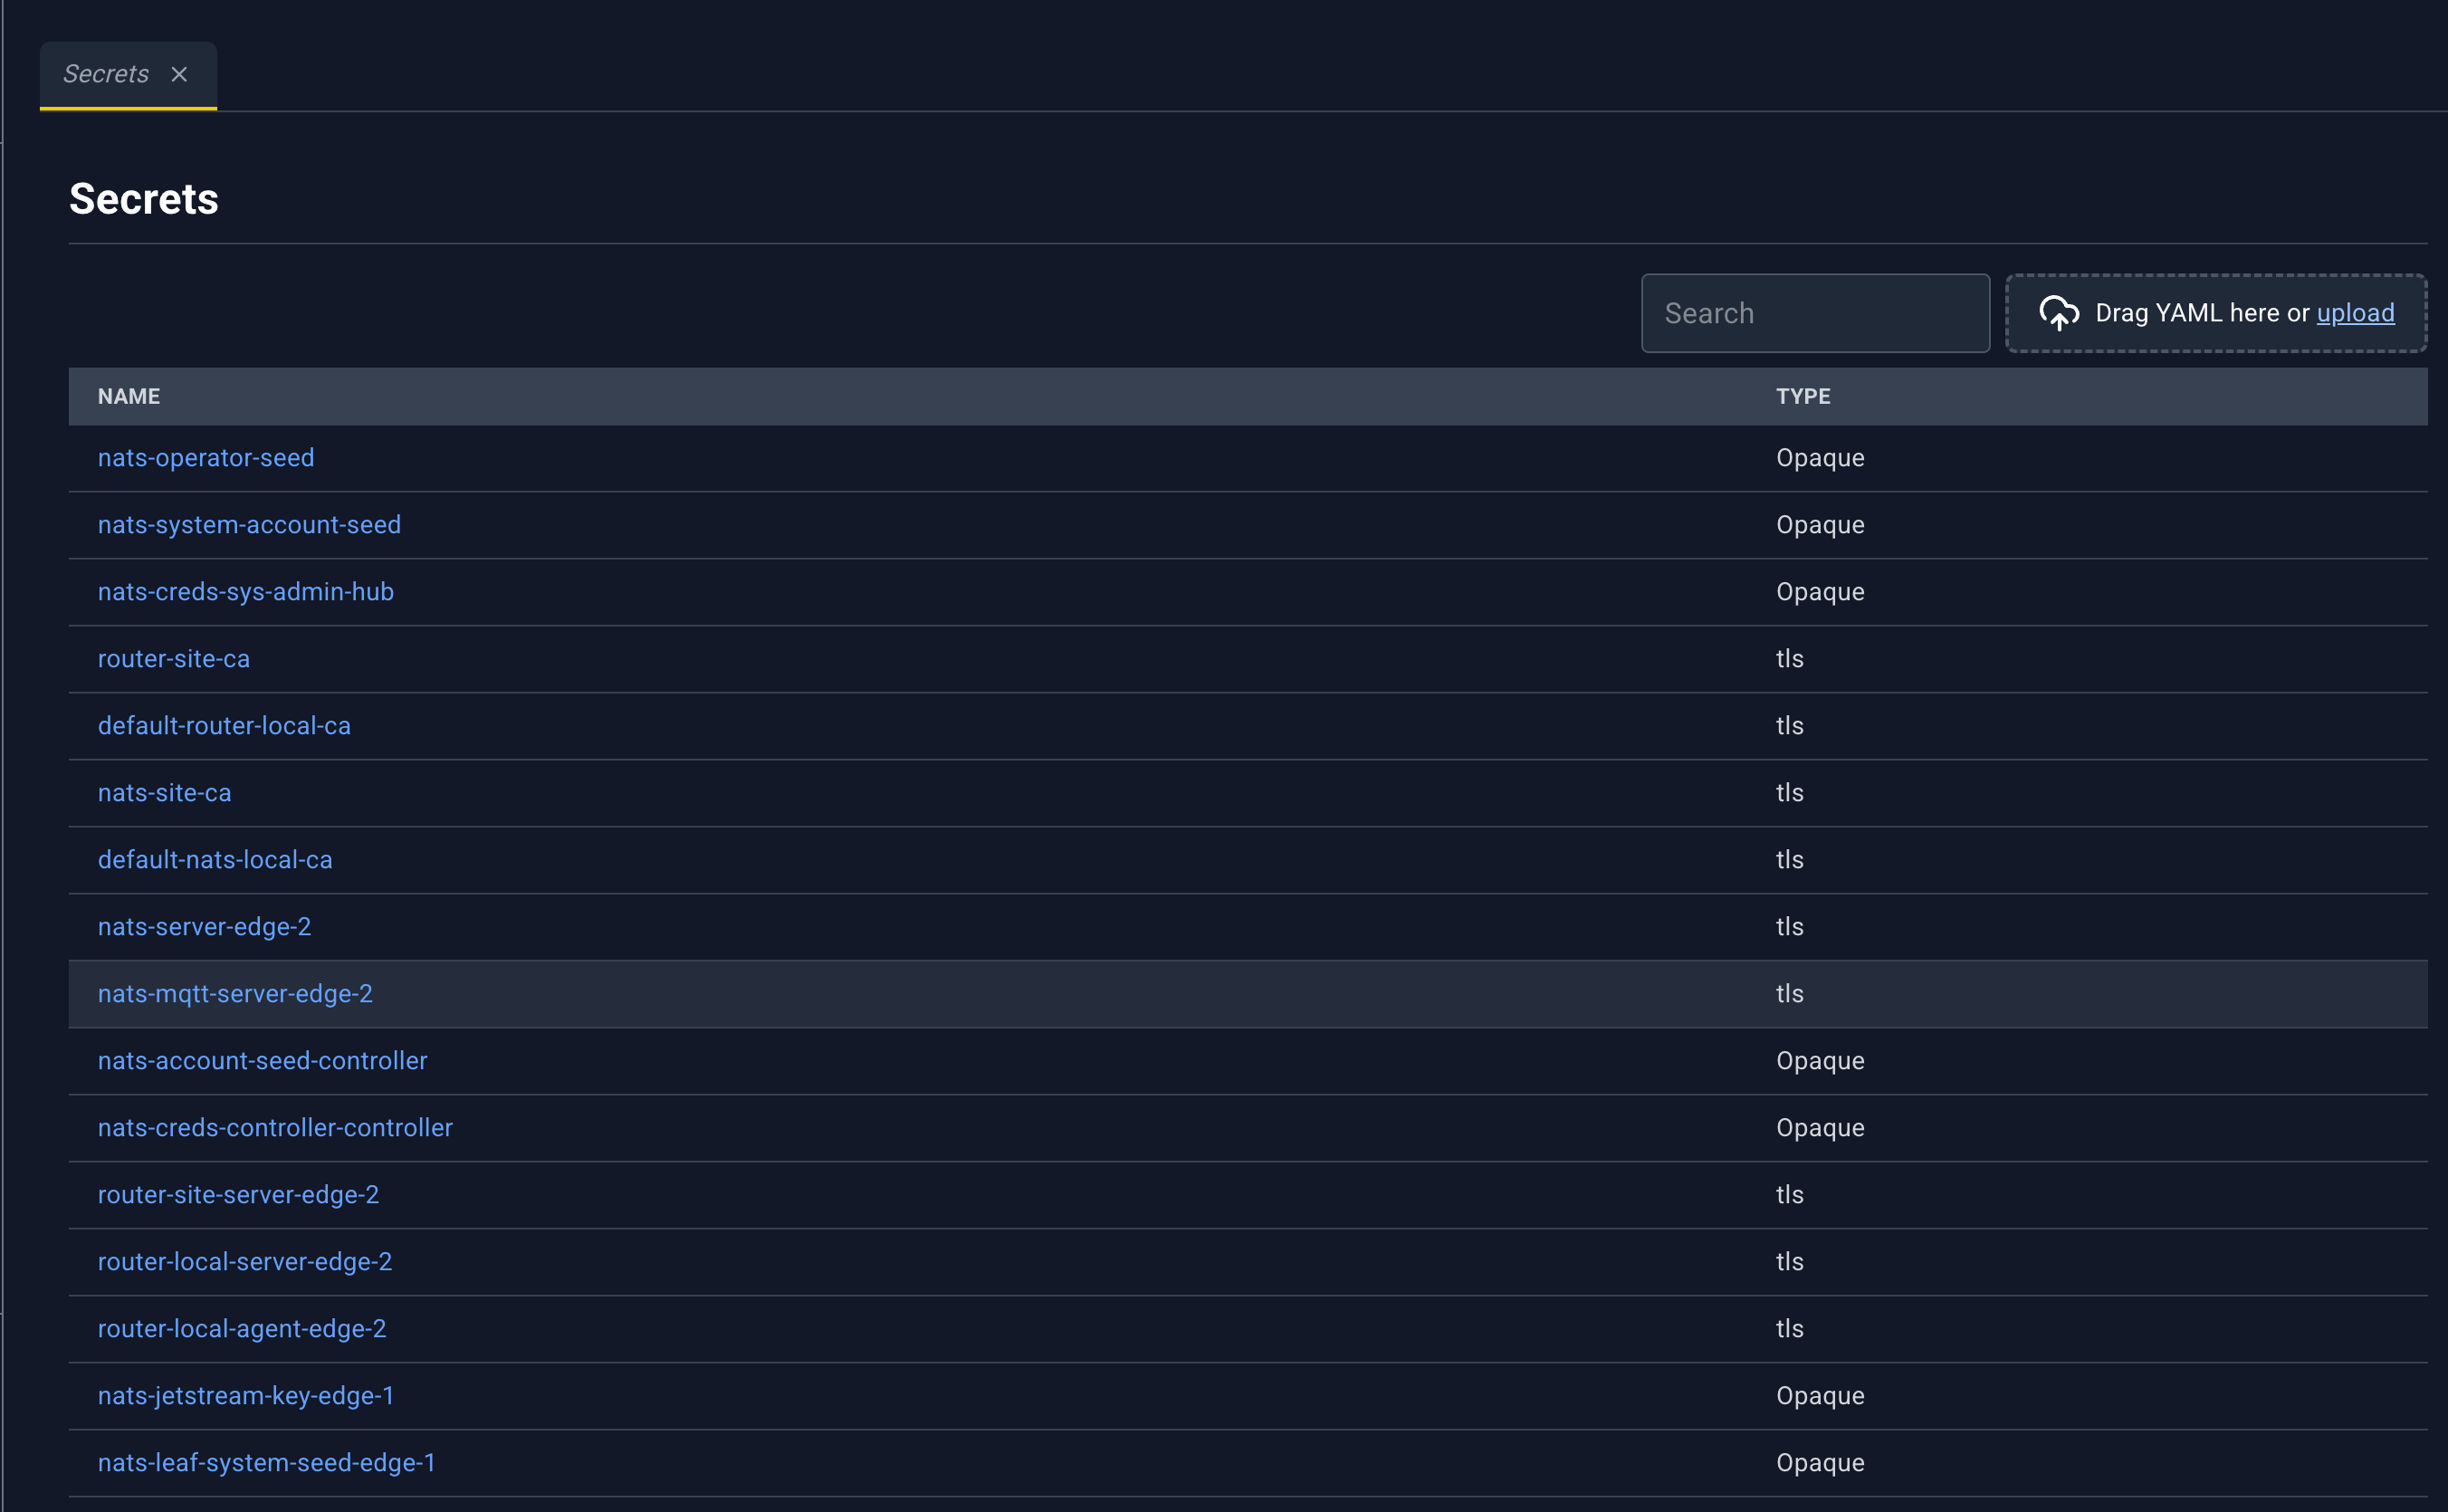Open nats-server-edge-2 secret
Screen dimensions: 2448x1512
pyautogui.click(x=205, y=927)
